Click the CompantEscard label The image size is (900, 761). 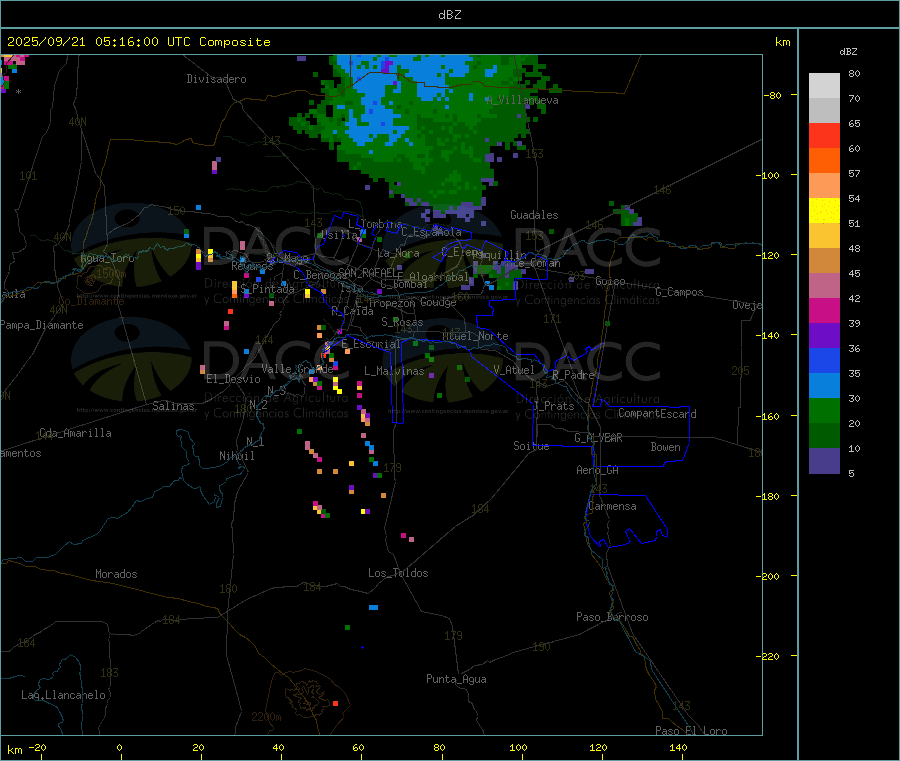point(658,414)
